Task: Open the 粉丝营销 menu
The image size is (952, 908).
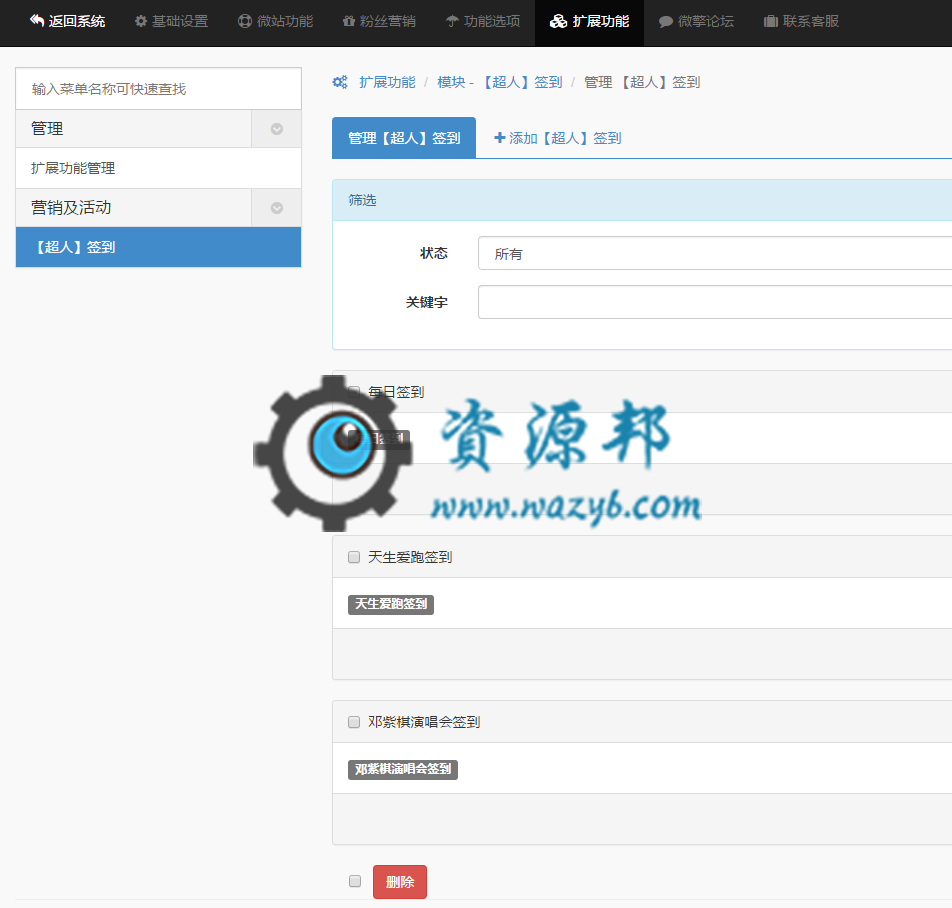Action: [x=379, y=22]
